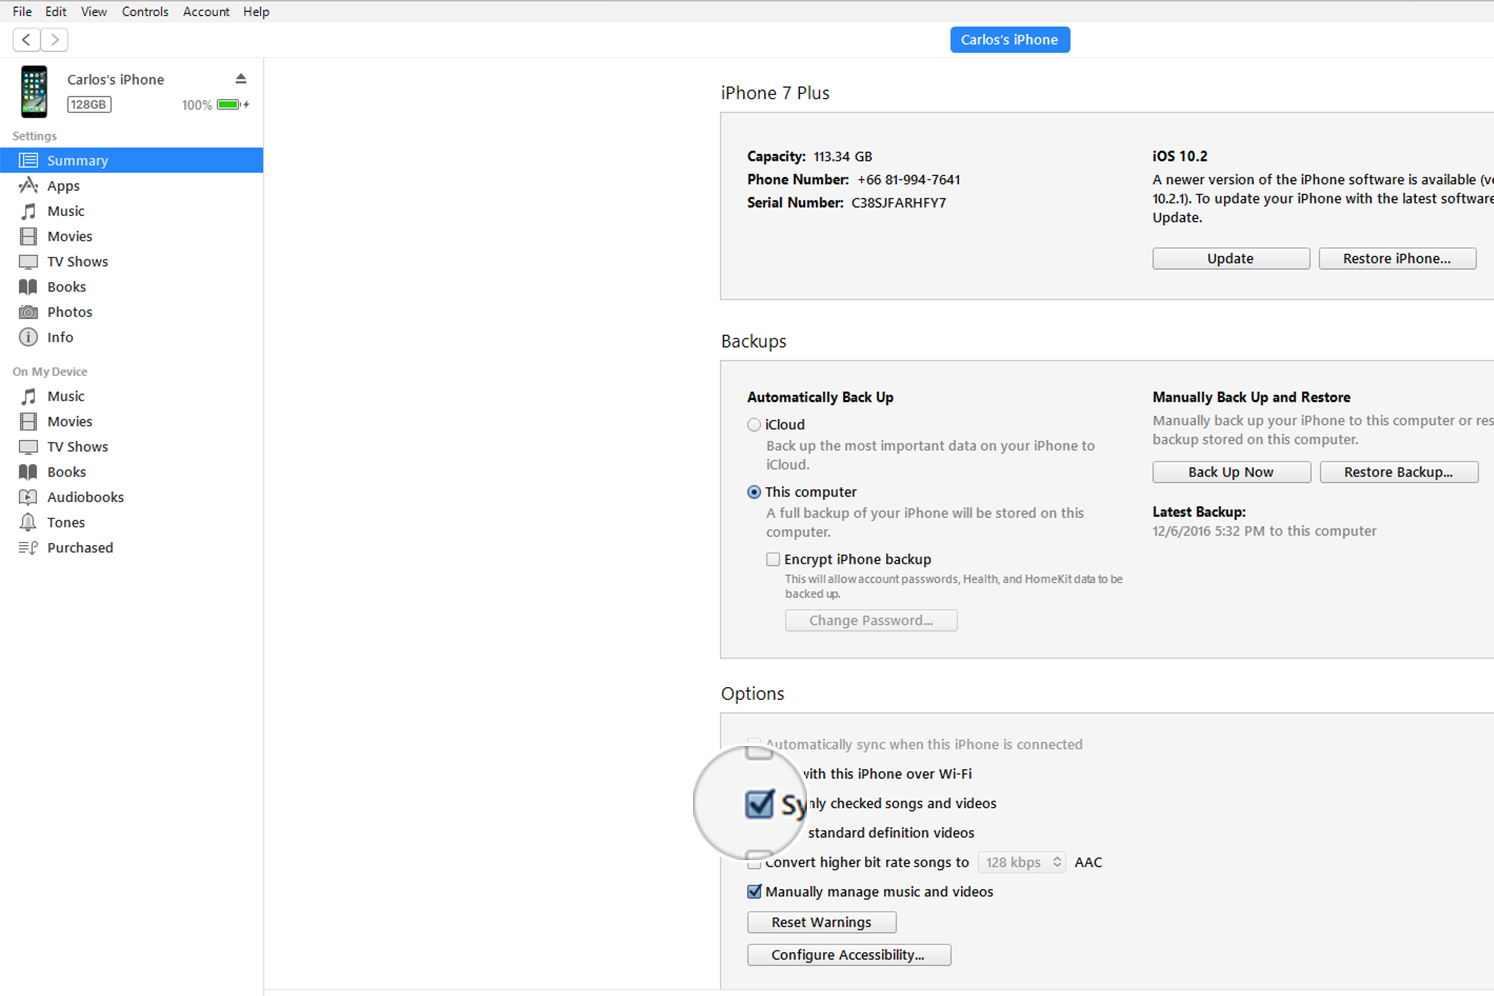The height and width of the screenshot is (996, 1494).
Task: Click the iOS 10.2 version label
Action: pyautogui.click(x=1180, y=157)
